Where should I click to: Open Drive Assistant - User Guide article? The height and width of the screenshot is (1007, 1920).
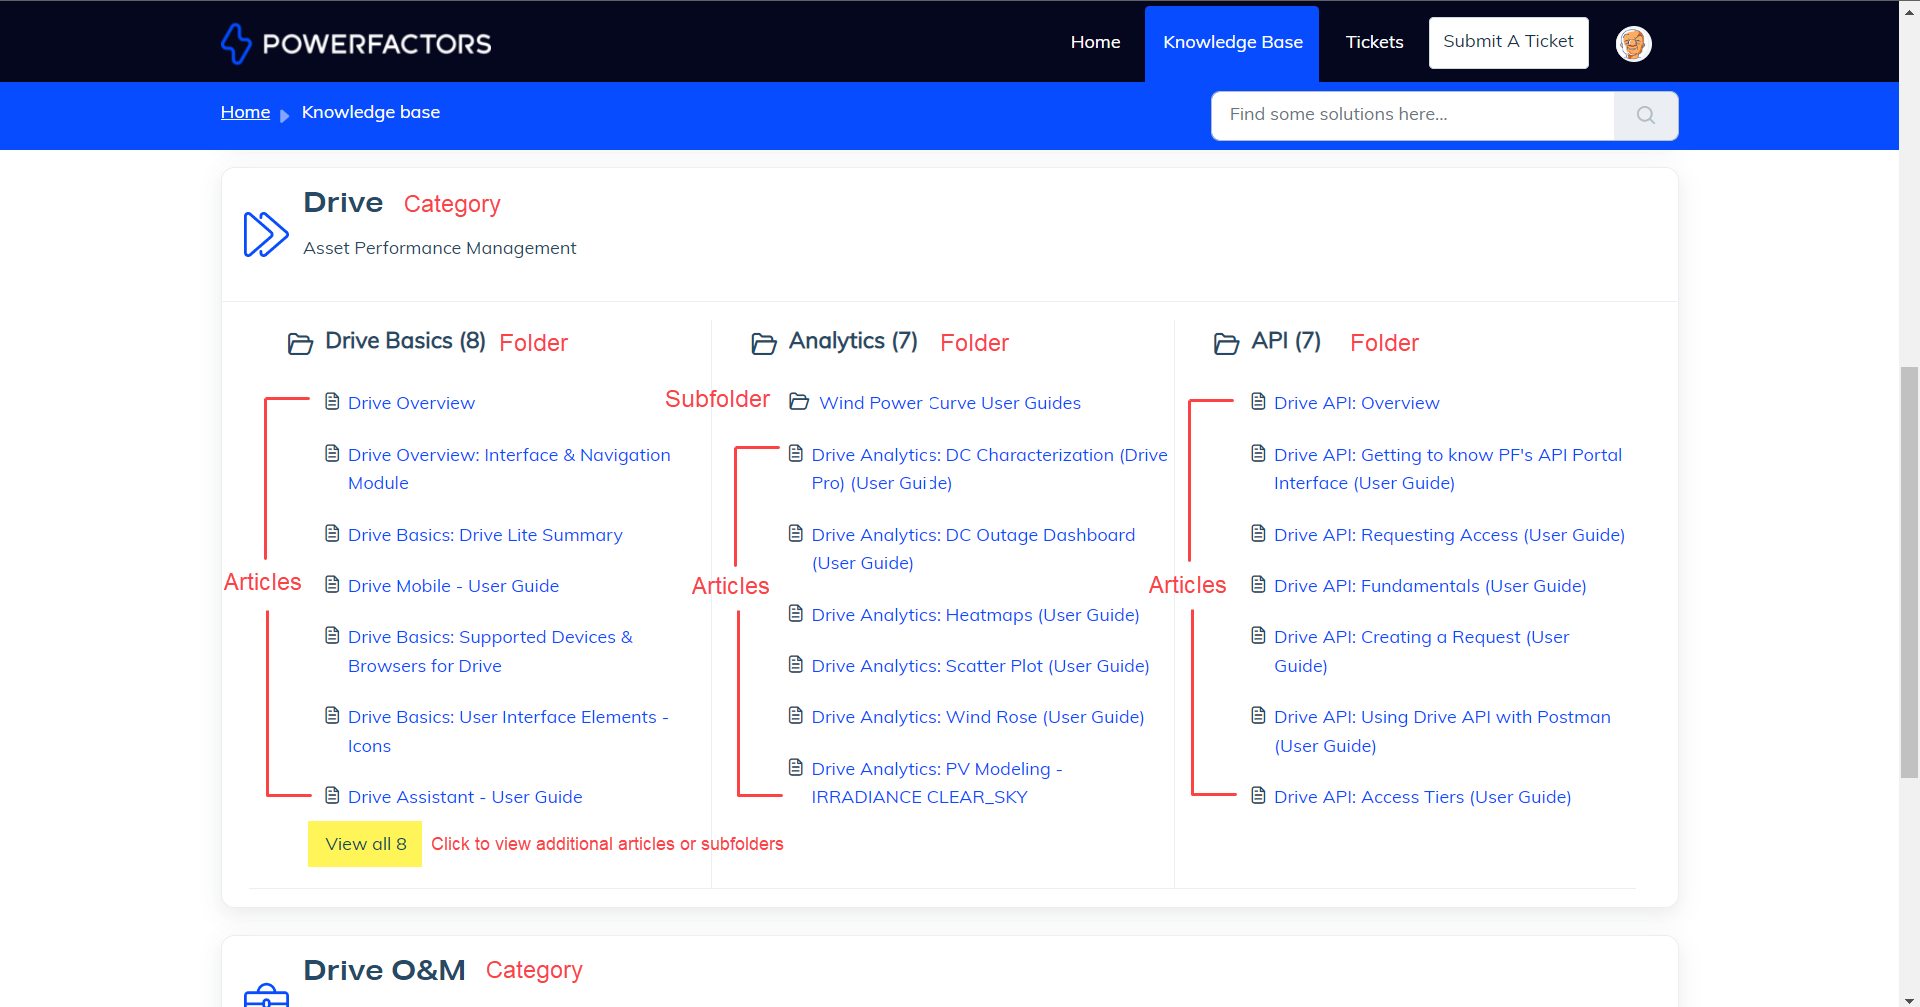coord(465,797)
